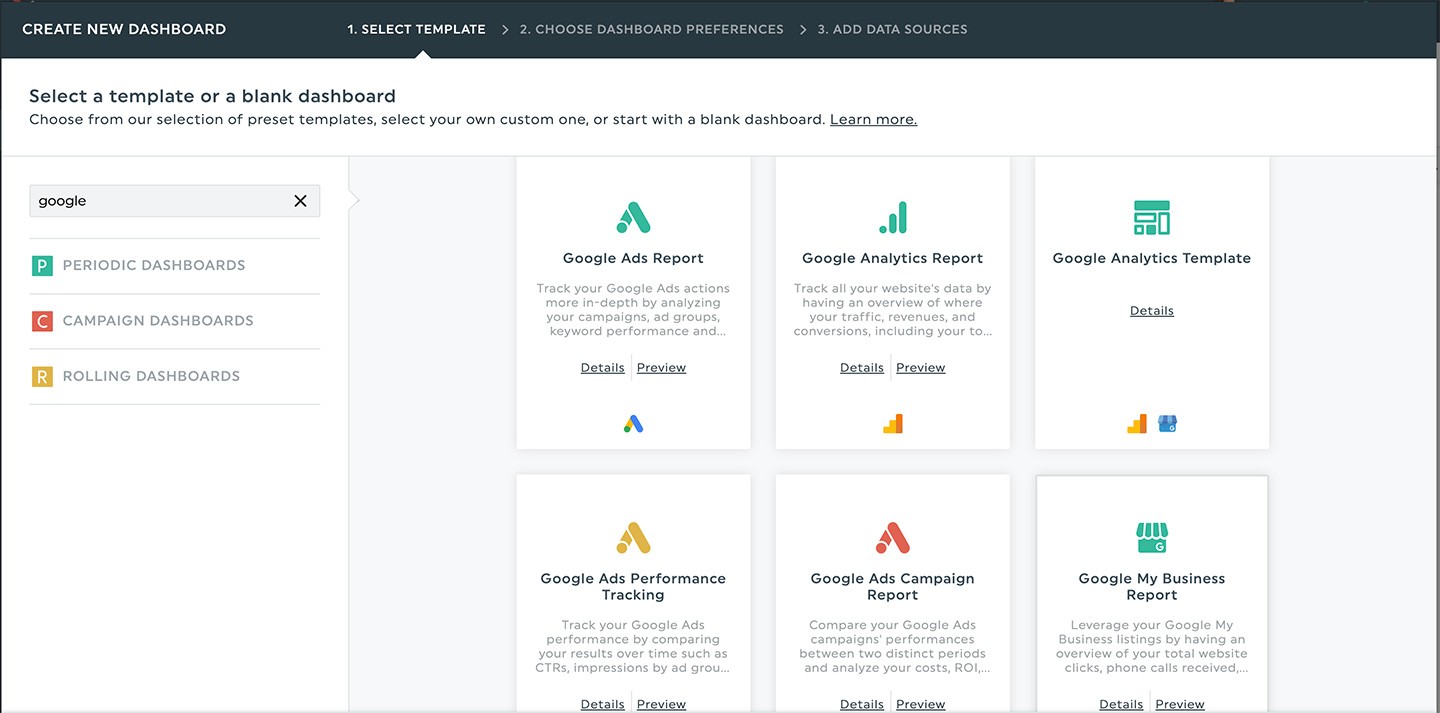Click the blue Google My Business source icon
The image size is (1440, 713).
1167,424
